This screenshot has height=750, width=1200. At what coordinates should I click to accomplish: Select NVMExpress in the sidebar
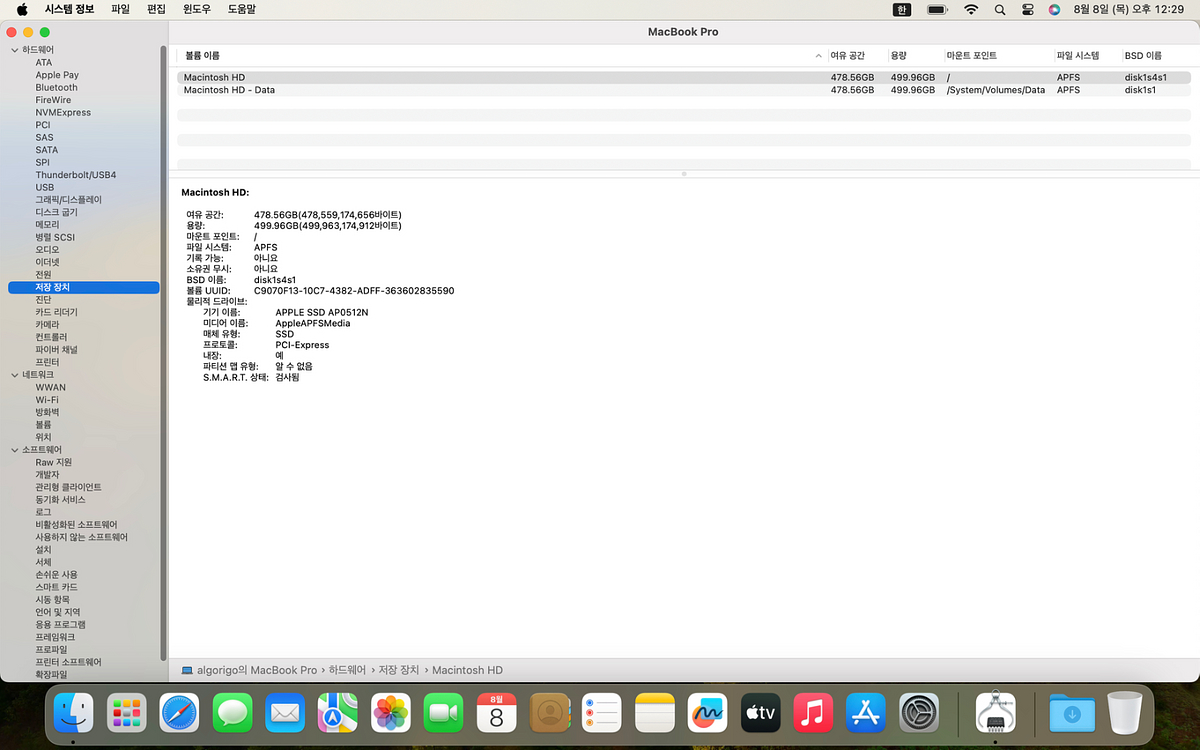pos(63,113)
